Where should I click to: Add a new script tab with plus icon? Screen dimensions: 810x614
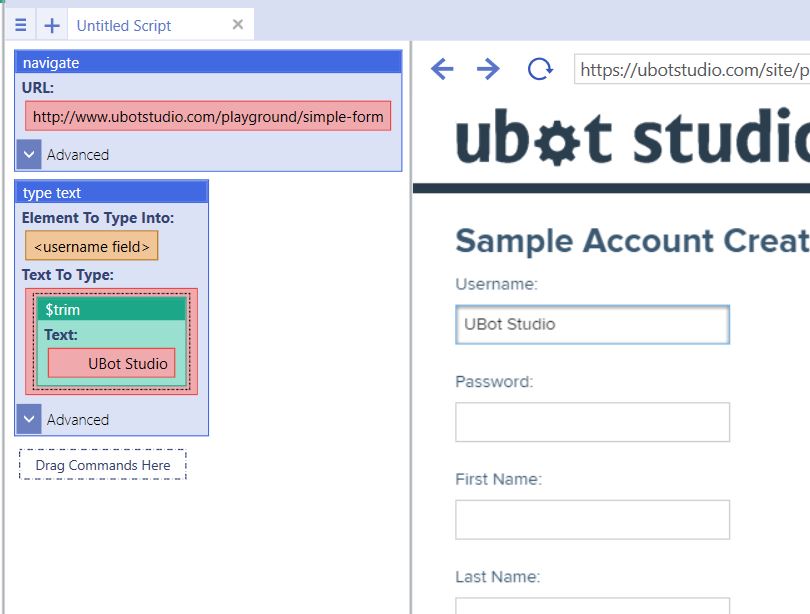[52, 25]
